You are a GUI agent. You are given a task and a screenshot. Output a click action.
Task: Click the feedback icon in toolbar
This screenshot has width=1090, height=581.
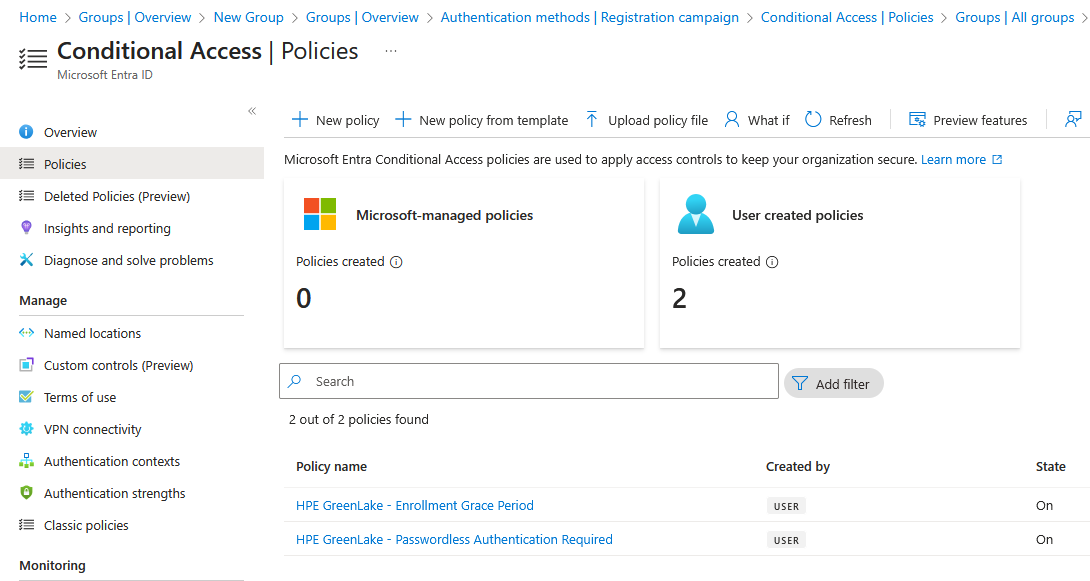pyautogui.click(x=1073, y=120)
